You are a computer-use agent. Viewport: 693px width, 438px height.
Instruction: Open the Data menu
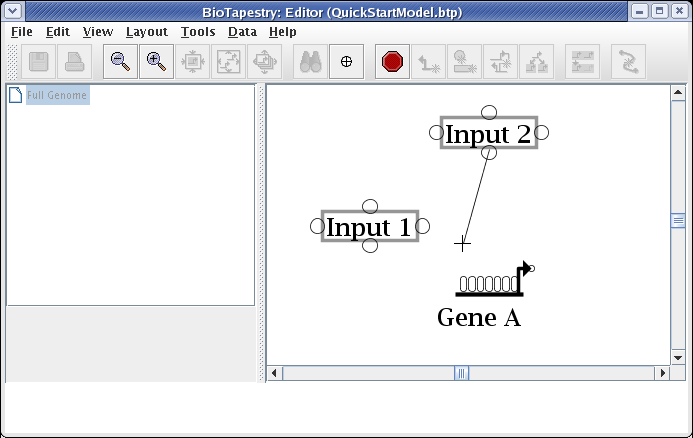(x=242, y=31)
